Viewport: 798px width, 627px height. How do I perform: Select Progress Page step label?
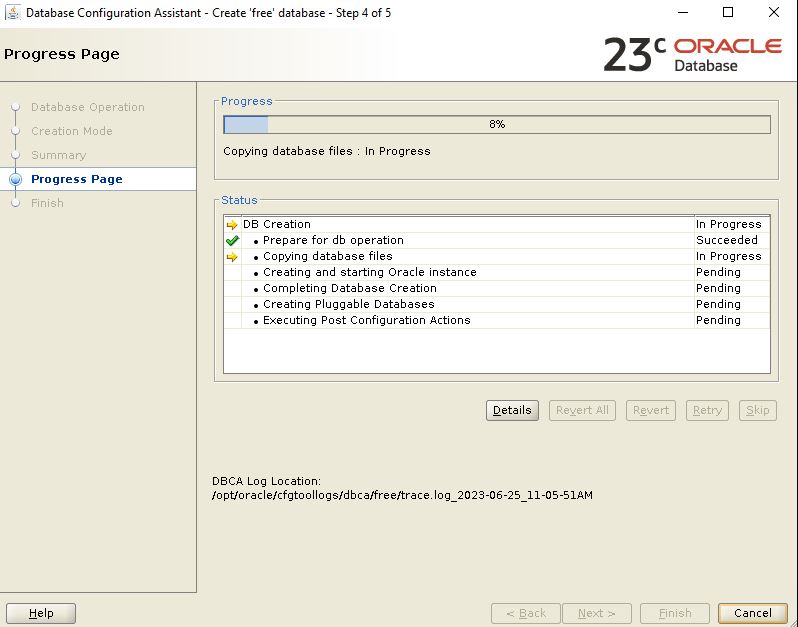point(77,179)
